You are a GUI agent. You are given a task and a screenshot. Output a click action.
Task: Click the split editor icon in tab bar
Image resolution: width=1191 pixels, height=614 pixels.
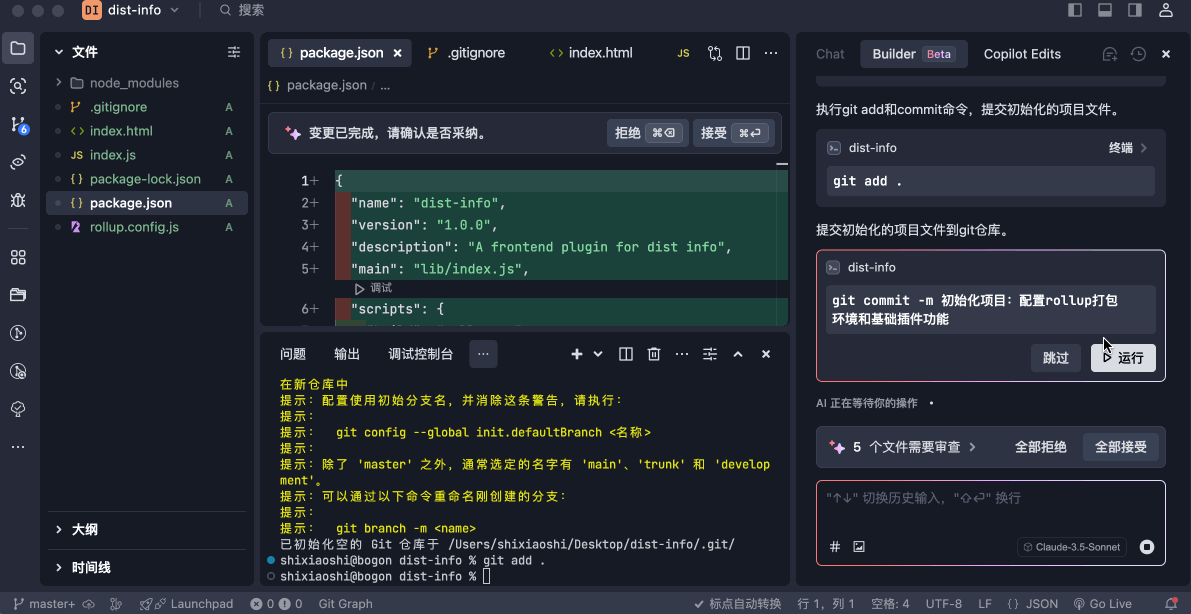743,53
